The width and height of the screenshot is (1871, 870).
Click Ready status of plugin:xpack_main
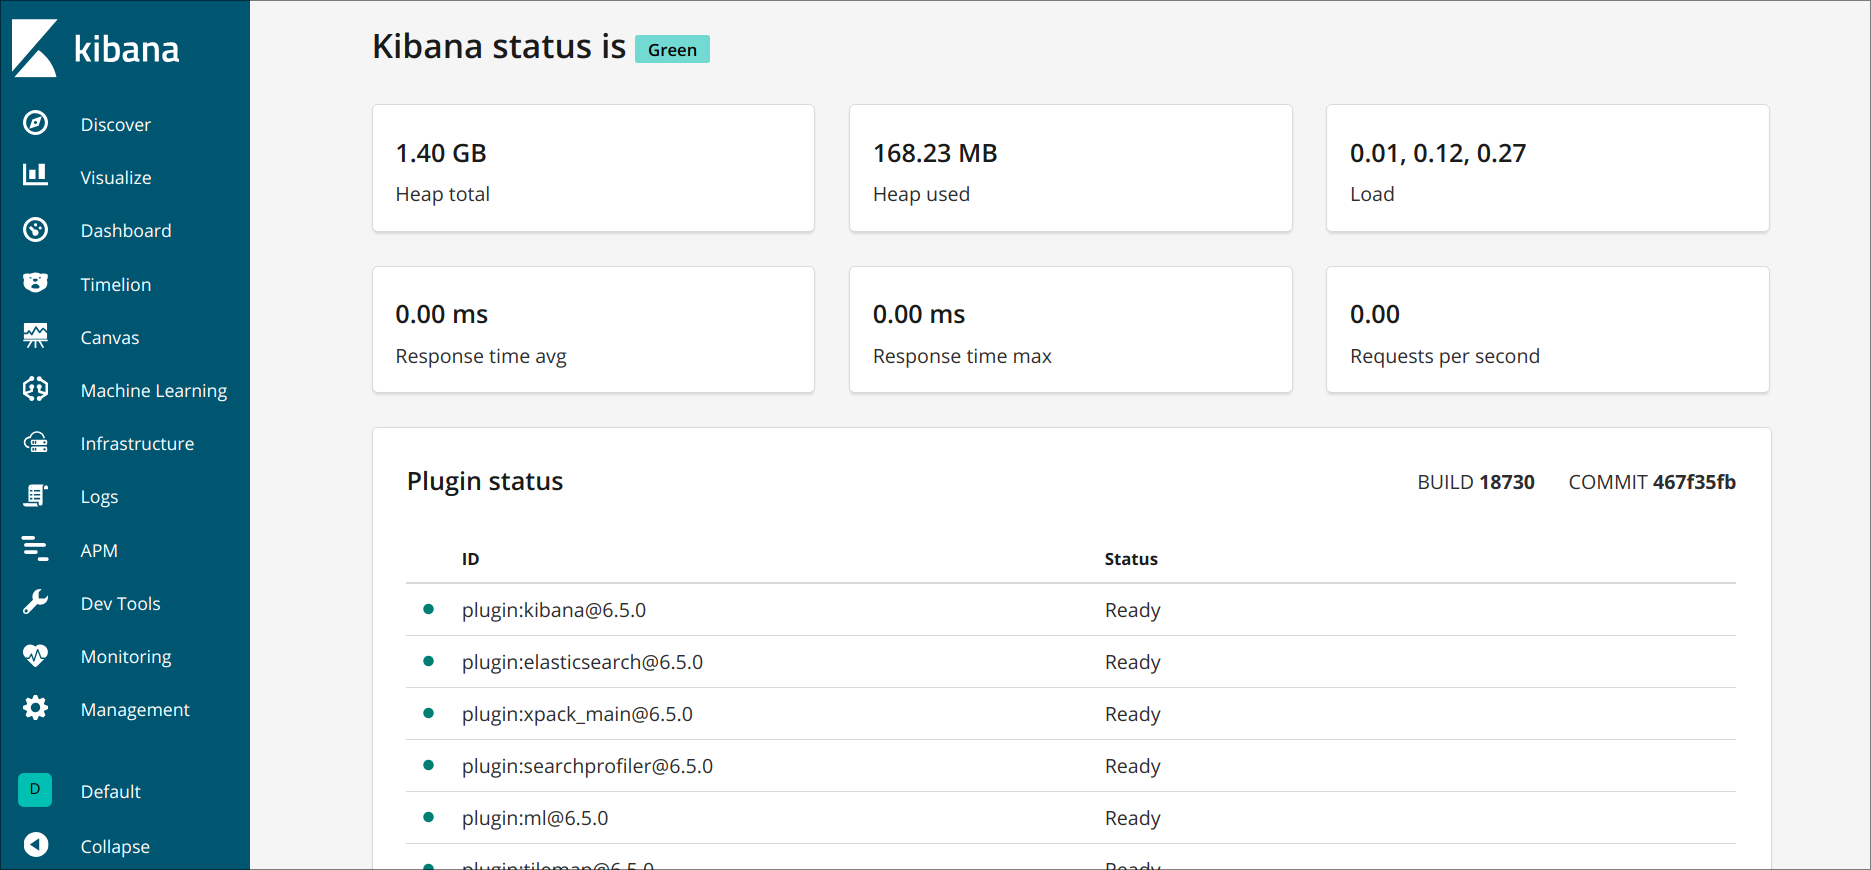[1133, 714]
